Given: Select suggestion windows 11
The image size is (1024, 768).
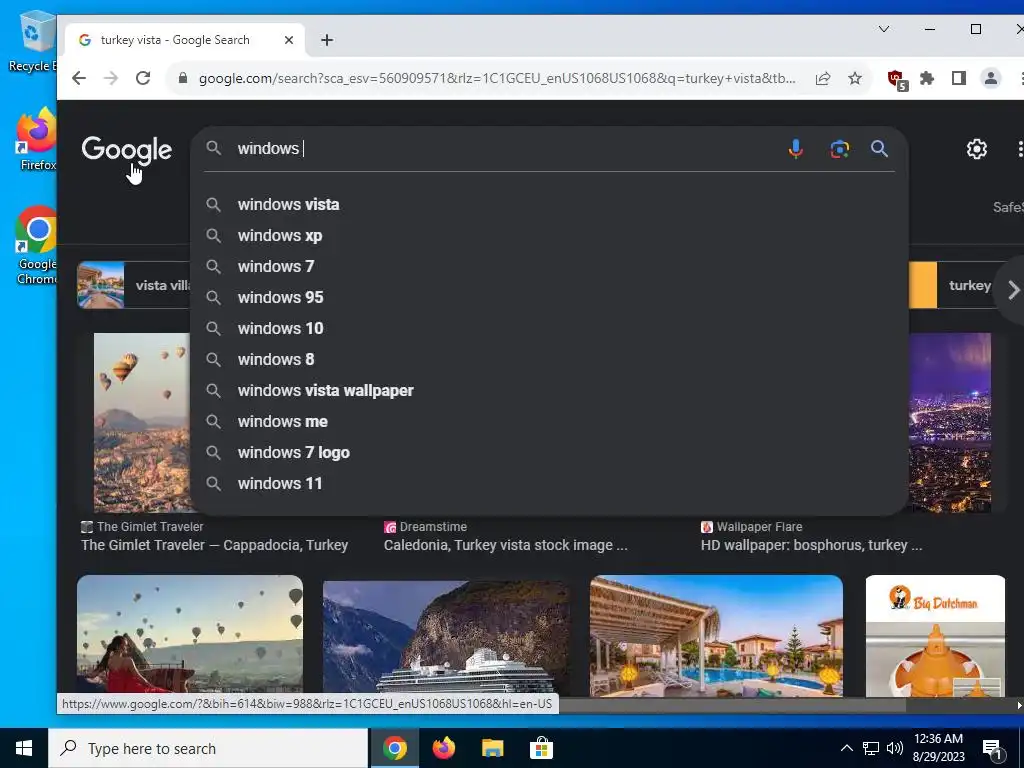Looking at the screenshot, I should (550, 483).
